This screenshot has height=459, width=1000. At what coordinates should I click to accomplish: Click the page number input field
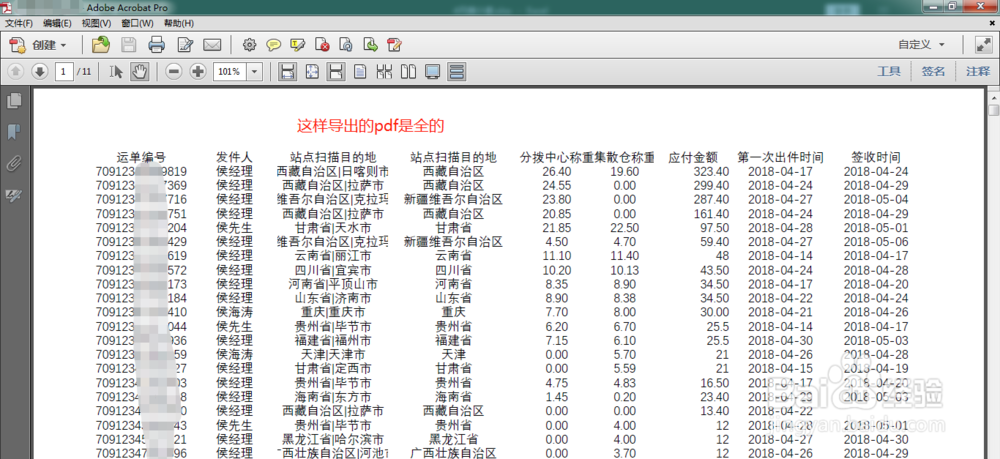point(64,71)
